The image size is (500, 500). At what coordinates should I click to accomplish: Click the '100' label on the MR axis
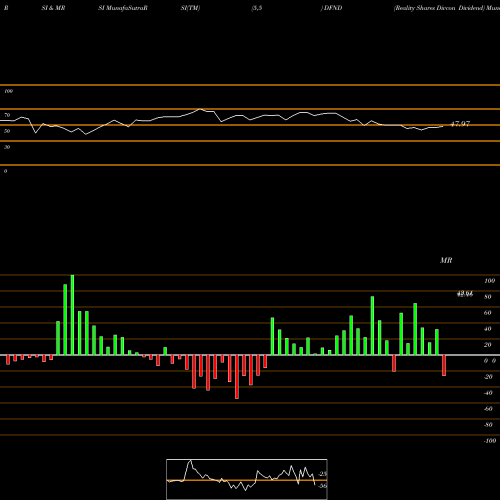(x=489, y=281)
